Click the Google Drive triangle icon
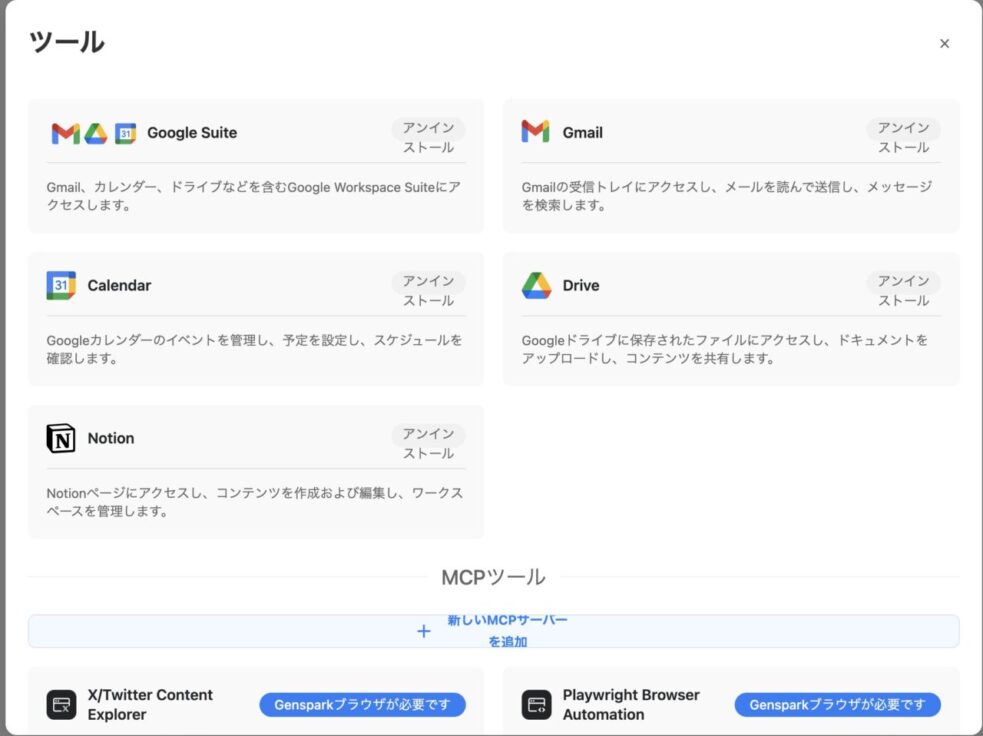Screen dimensions: 983x736 coord(536,286)
